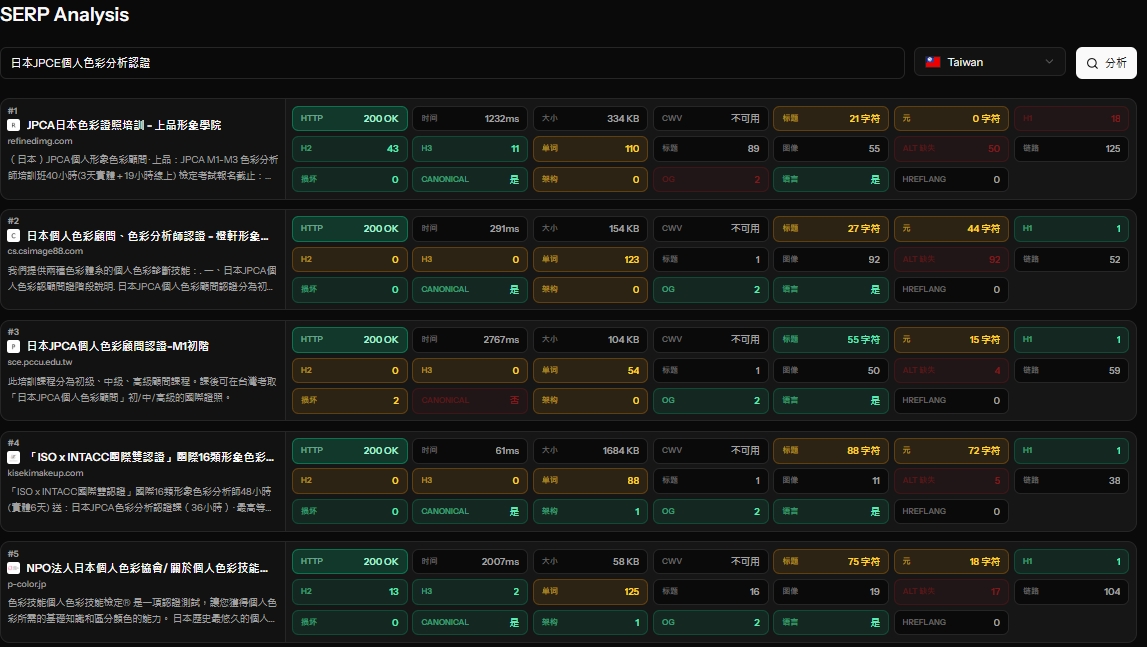Open the ISO x INTACC國際雙認證 result
Screen dimensions: 1147x647
tap(151, 457)
